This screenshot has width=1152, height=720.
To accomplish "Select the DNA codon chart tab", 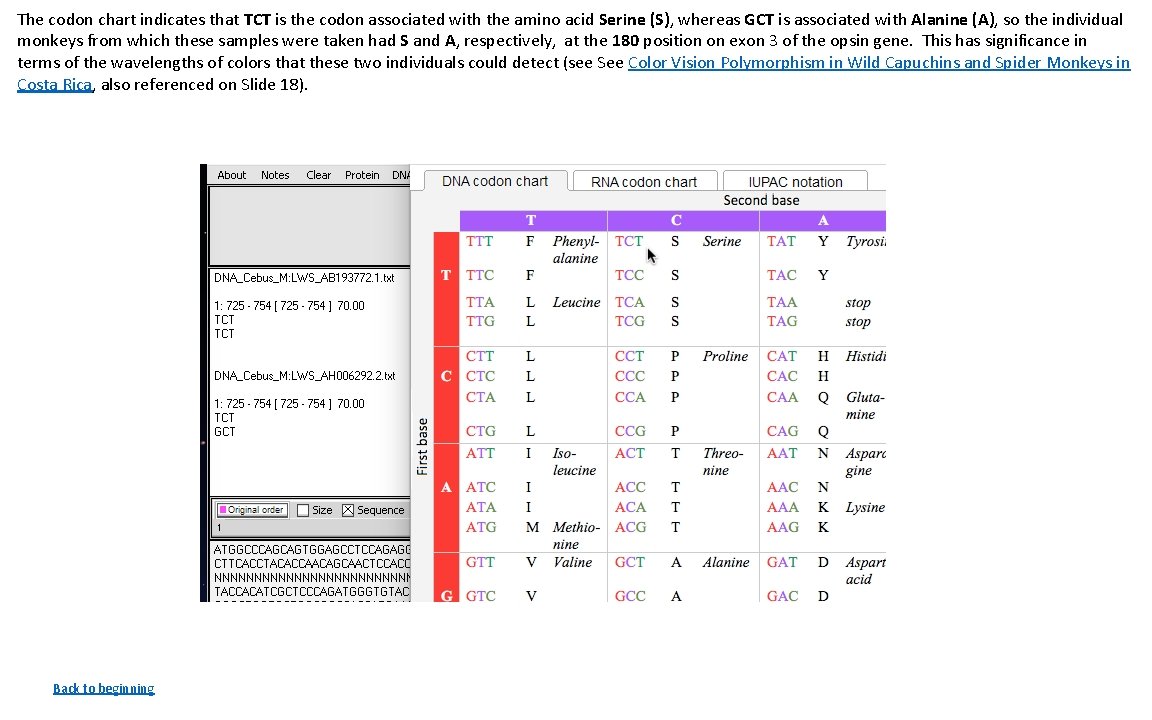I will [495, 181].
